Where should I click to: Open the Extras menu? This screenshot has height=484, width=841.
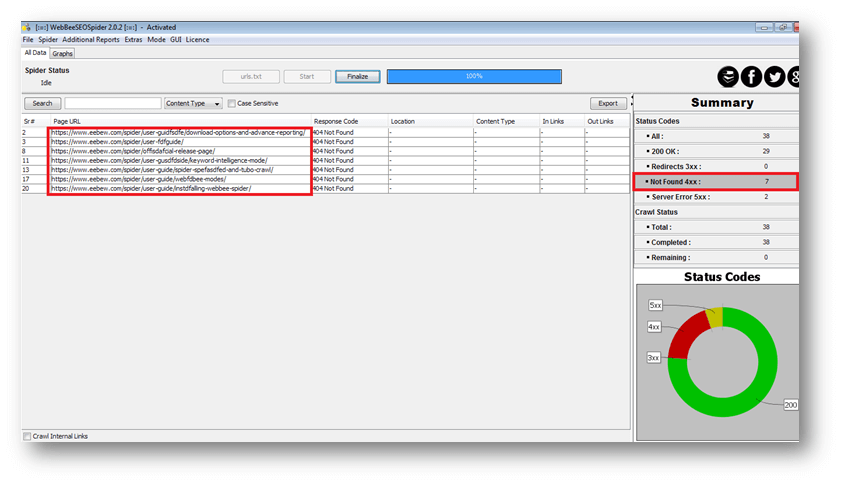click(x=133, y=40)
